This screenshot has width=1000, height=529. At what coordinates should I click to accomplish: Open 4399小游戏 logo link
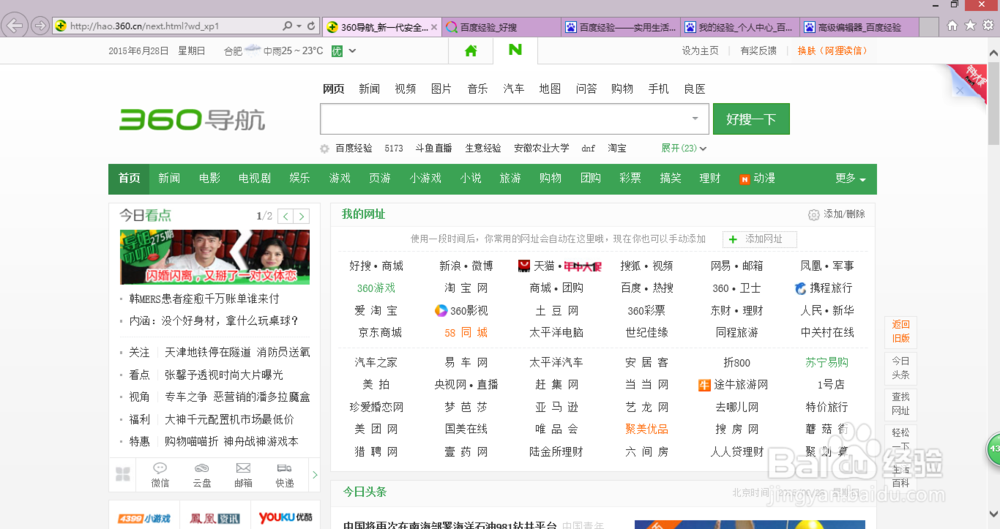click(x=144, y=518)
